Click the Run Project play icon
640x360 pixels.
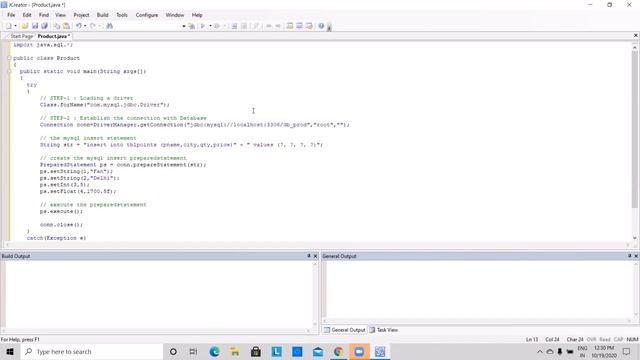click(203, 26)
